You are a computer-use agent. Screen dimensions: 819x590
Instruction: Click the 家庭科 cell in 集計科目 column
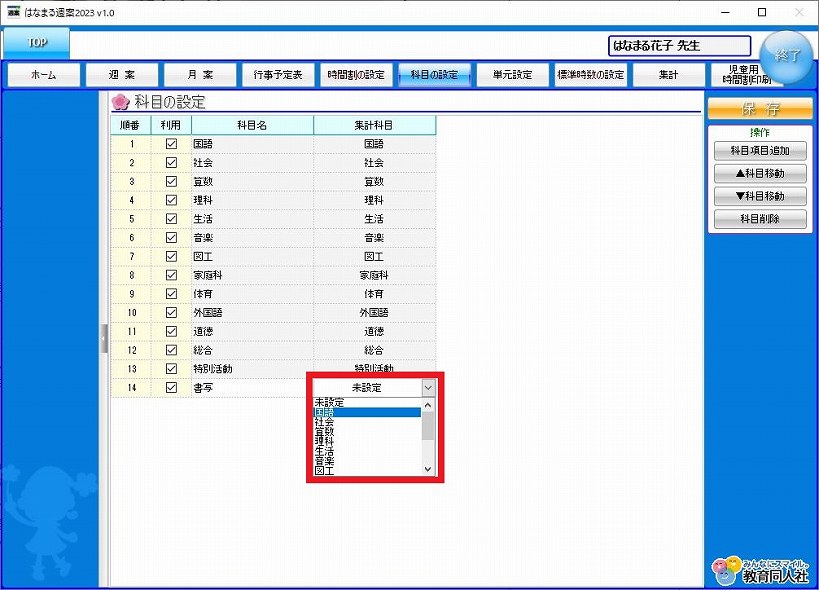click(x=375, y=275)
